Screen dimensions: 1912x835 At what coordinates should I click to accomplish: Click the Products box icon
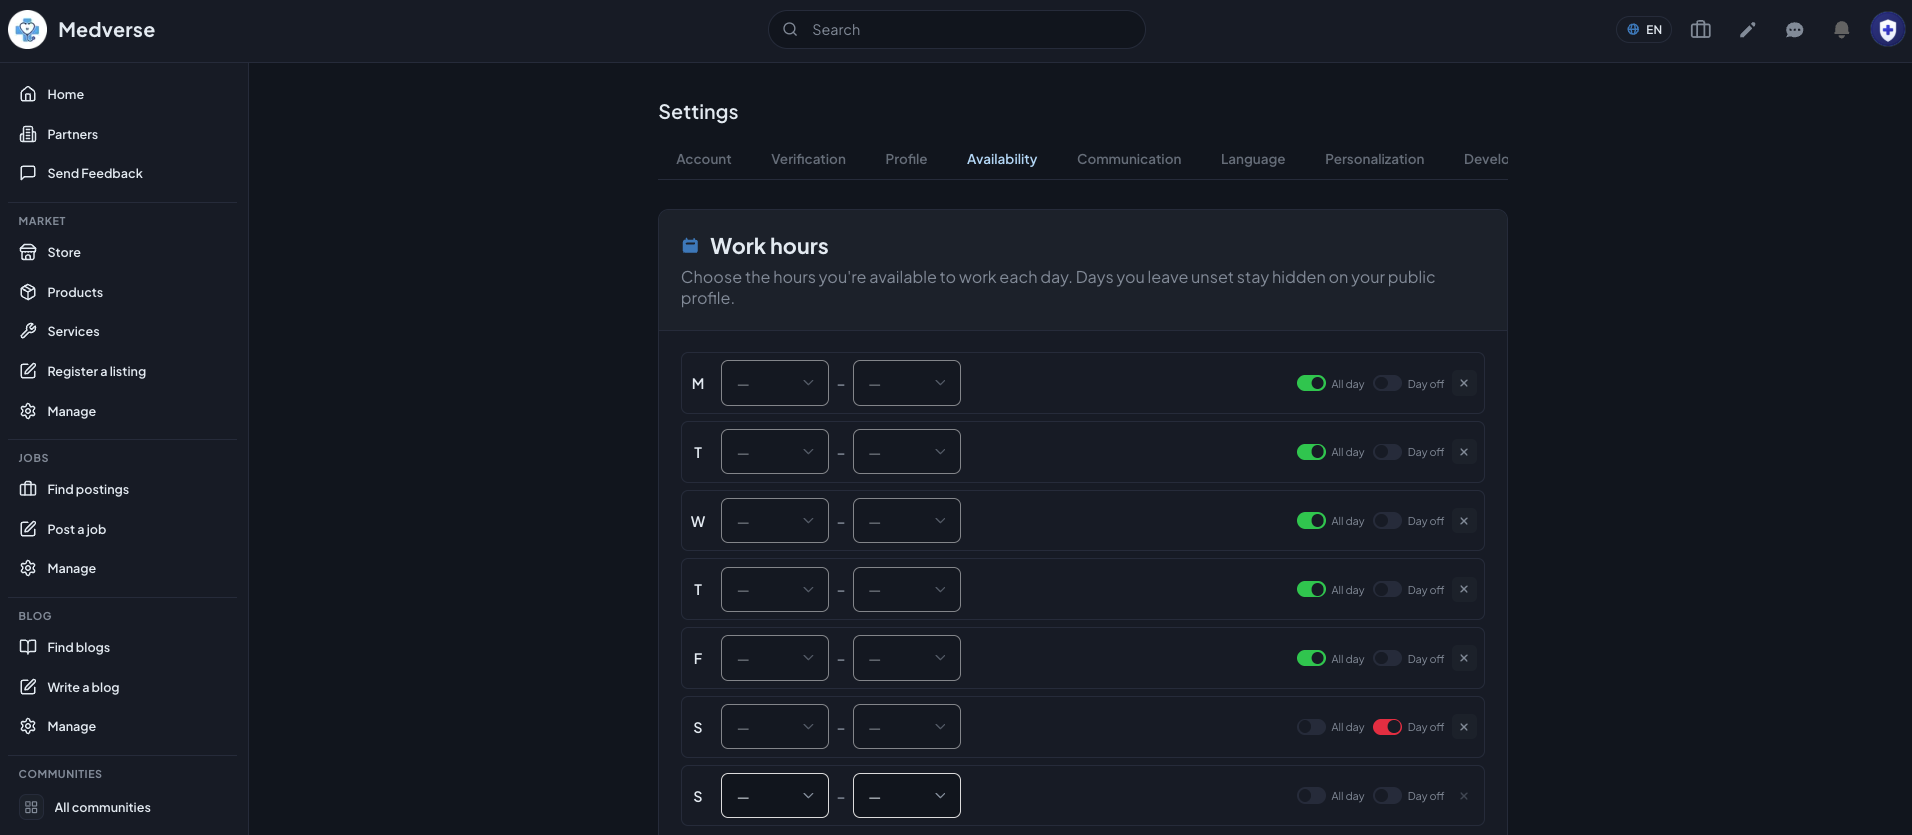[x=28, y=292]
